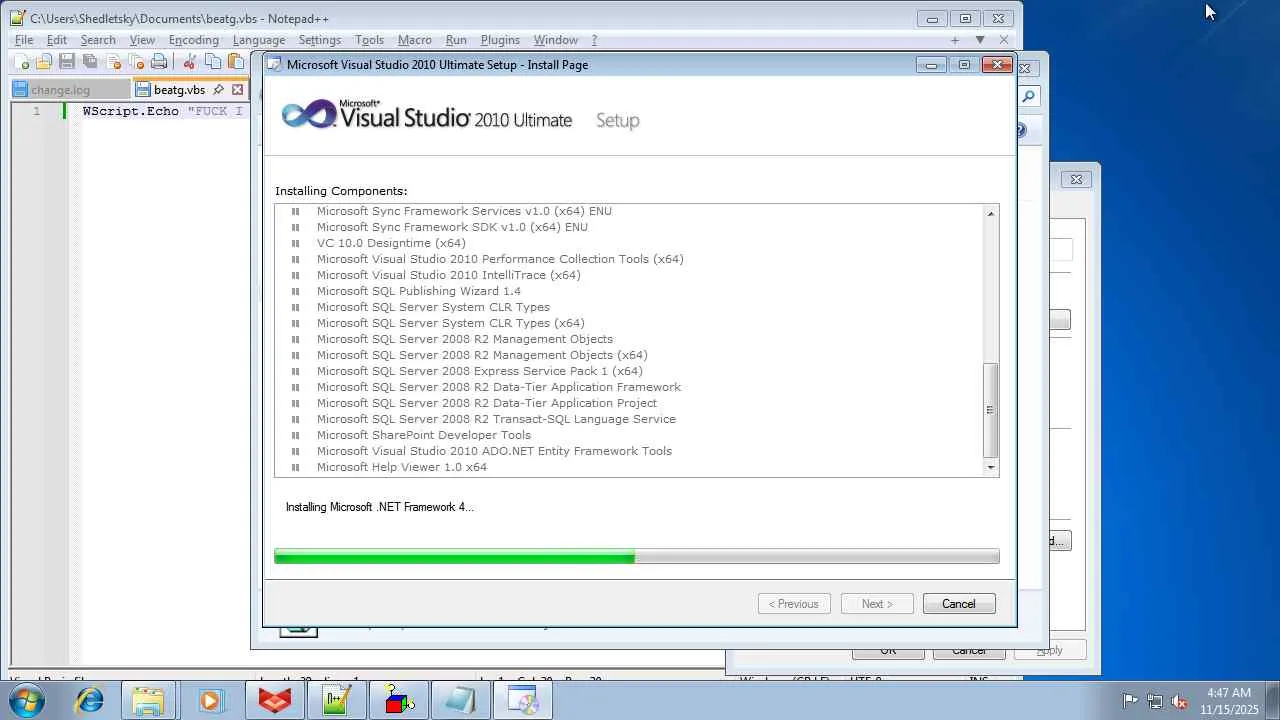Open the File menu in Notepad++
The image size is (1280, 720).
click(24, 40)
